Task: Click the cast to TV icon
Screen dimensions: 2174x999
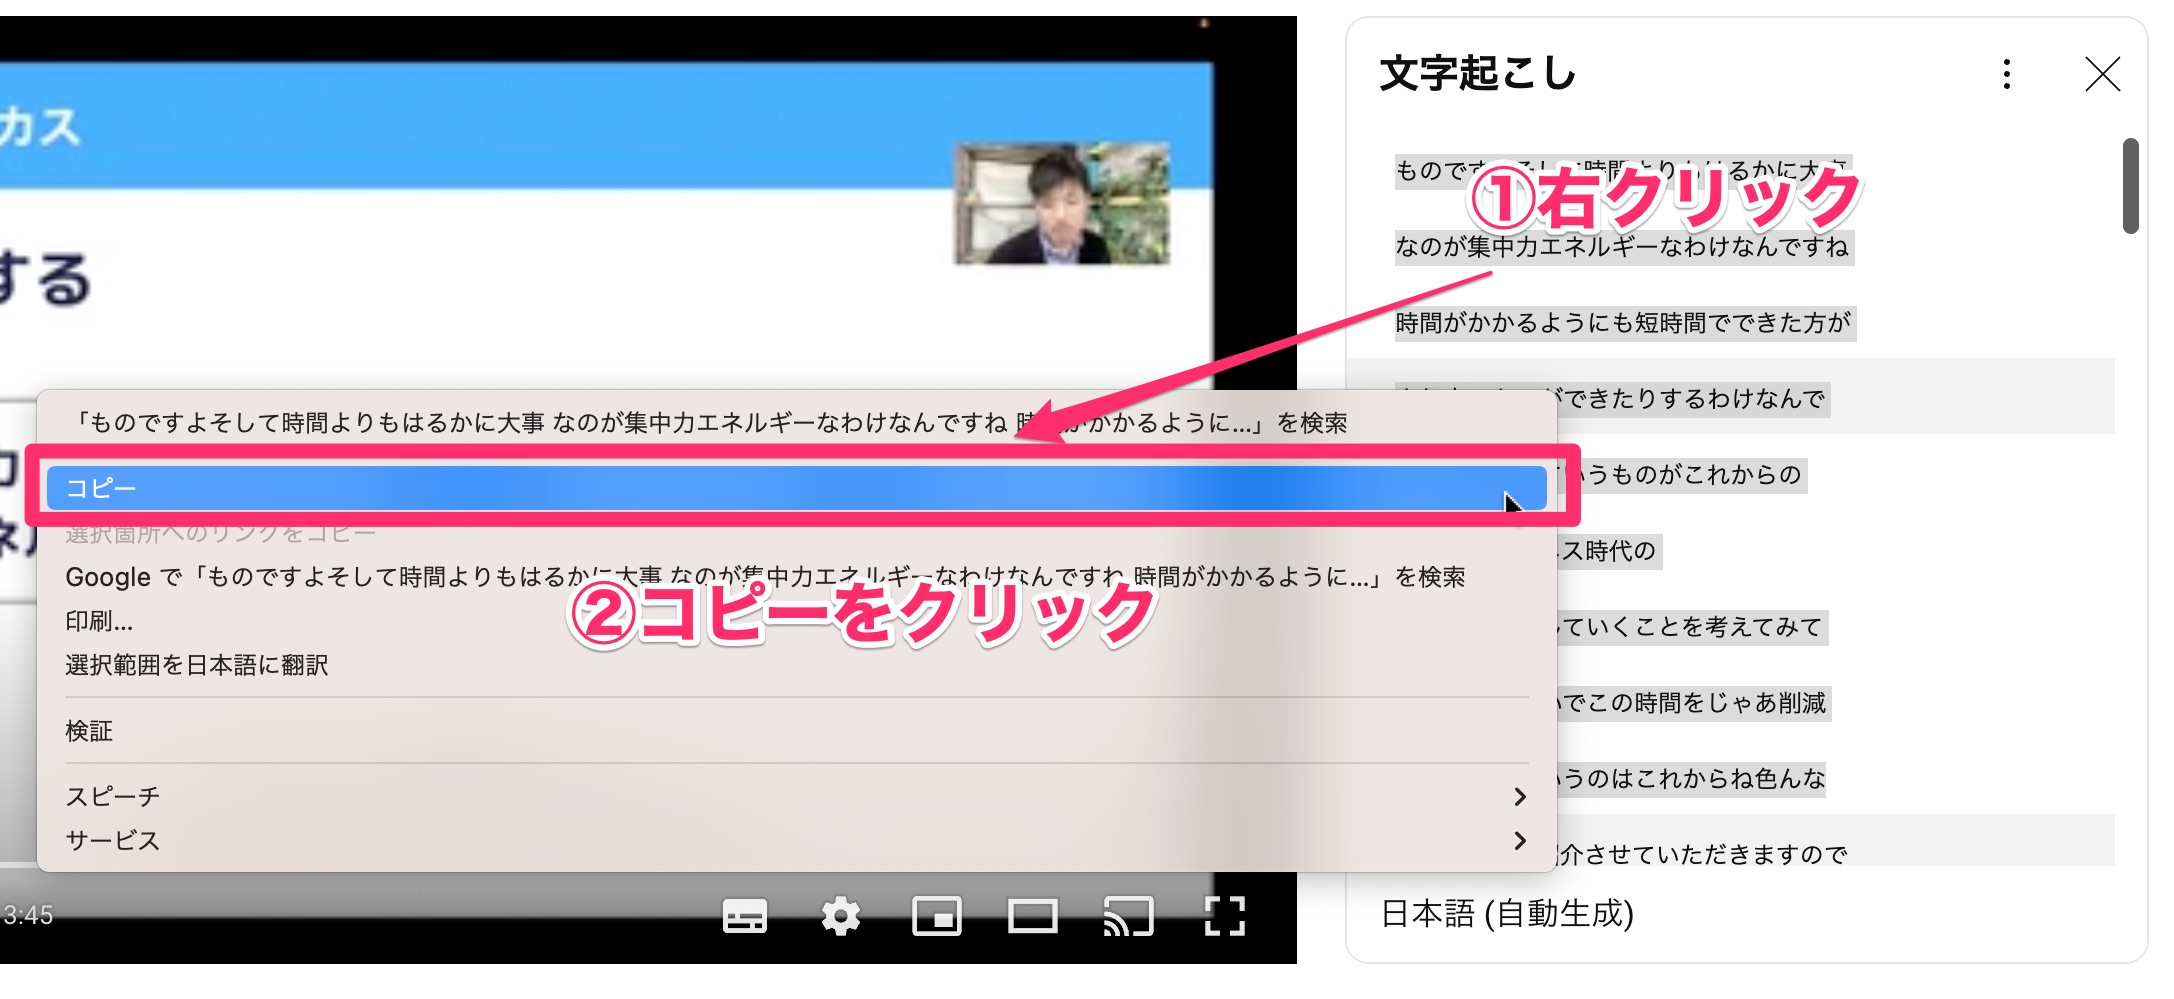Action: click(1128, 915)
